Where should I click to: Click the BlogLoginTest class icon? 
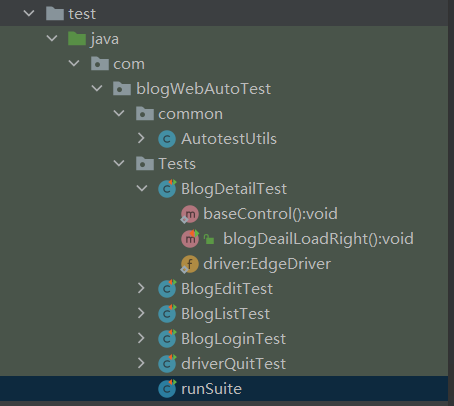[x=167, y=338]
